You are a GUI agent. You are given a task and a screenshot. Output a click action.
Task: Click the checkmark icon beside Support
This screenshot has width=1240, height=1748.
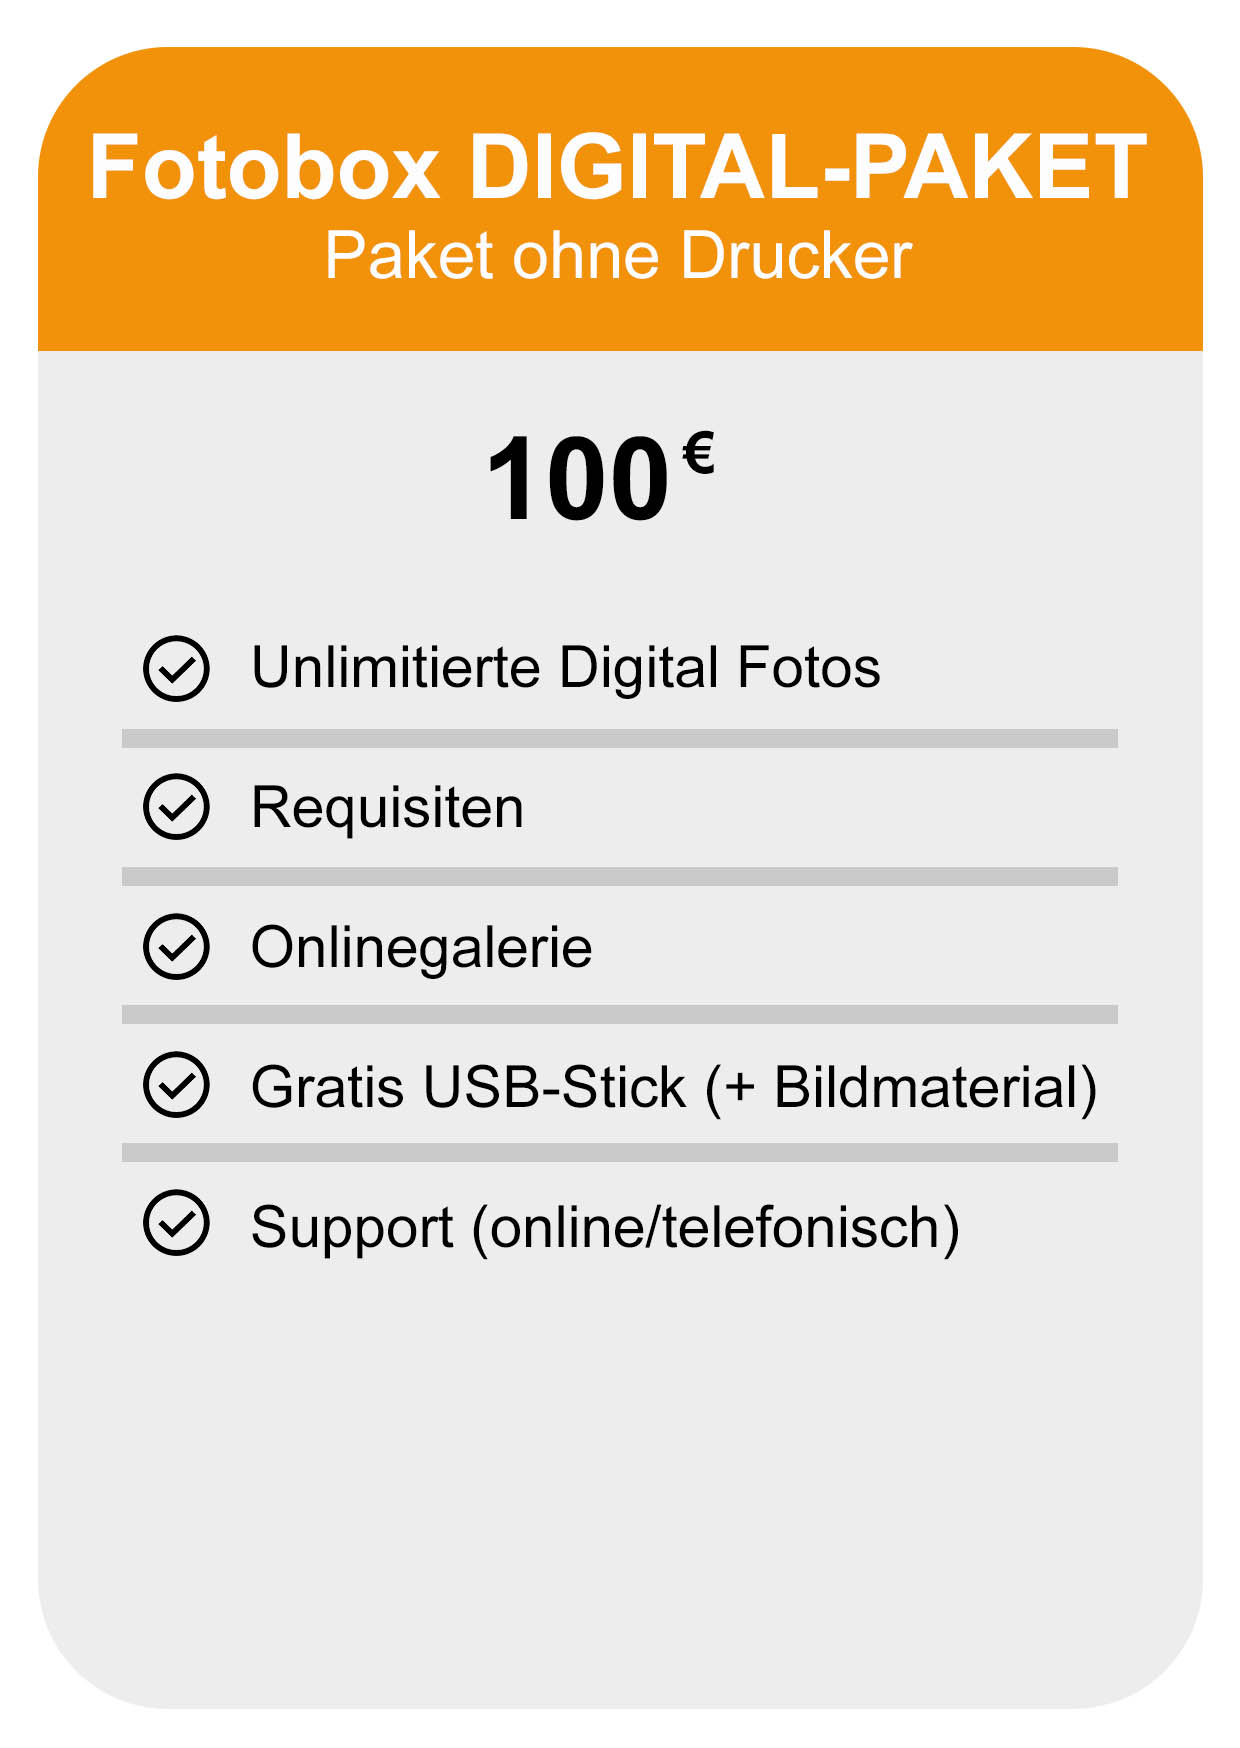pos(176,1223)
